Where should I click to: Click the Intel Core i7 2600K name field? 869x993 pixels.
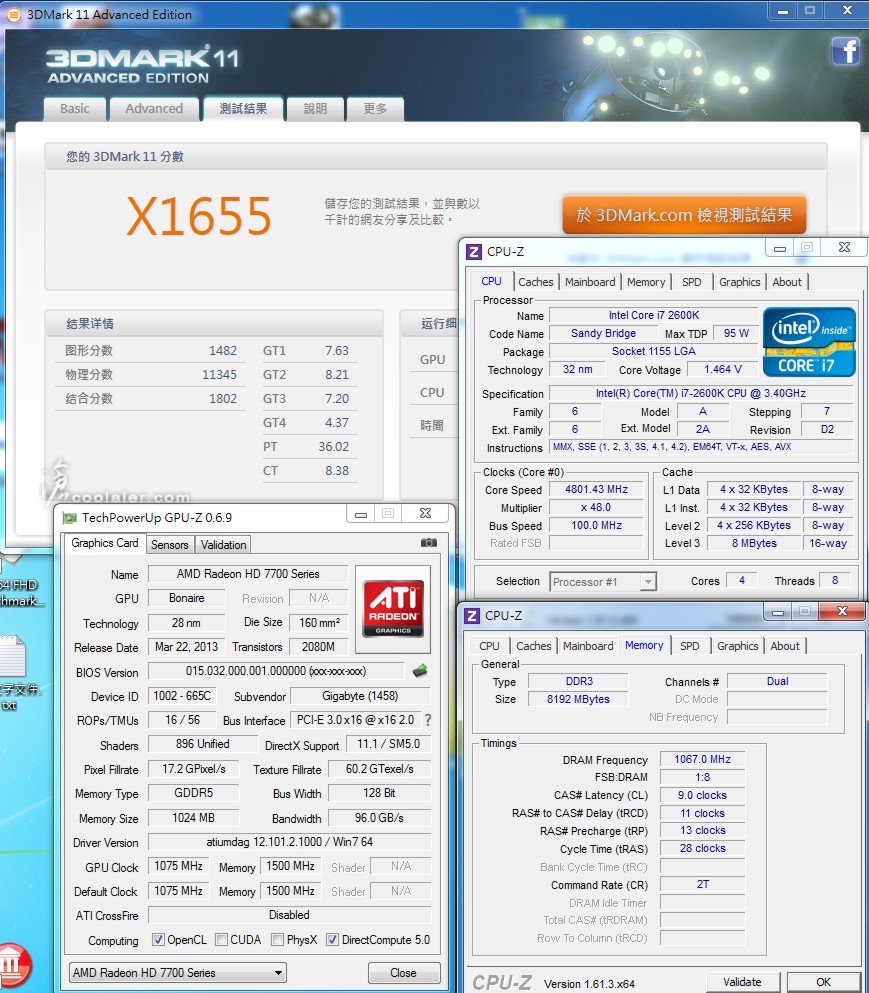pos(654,315)
